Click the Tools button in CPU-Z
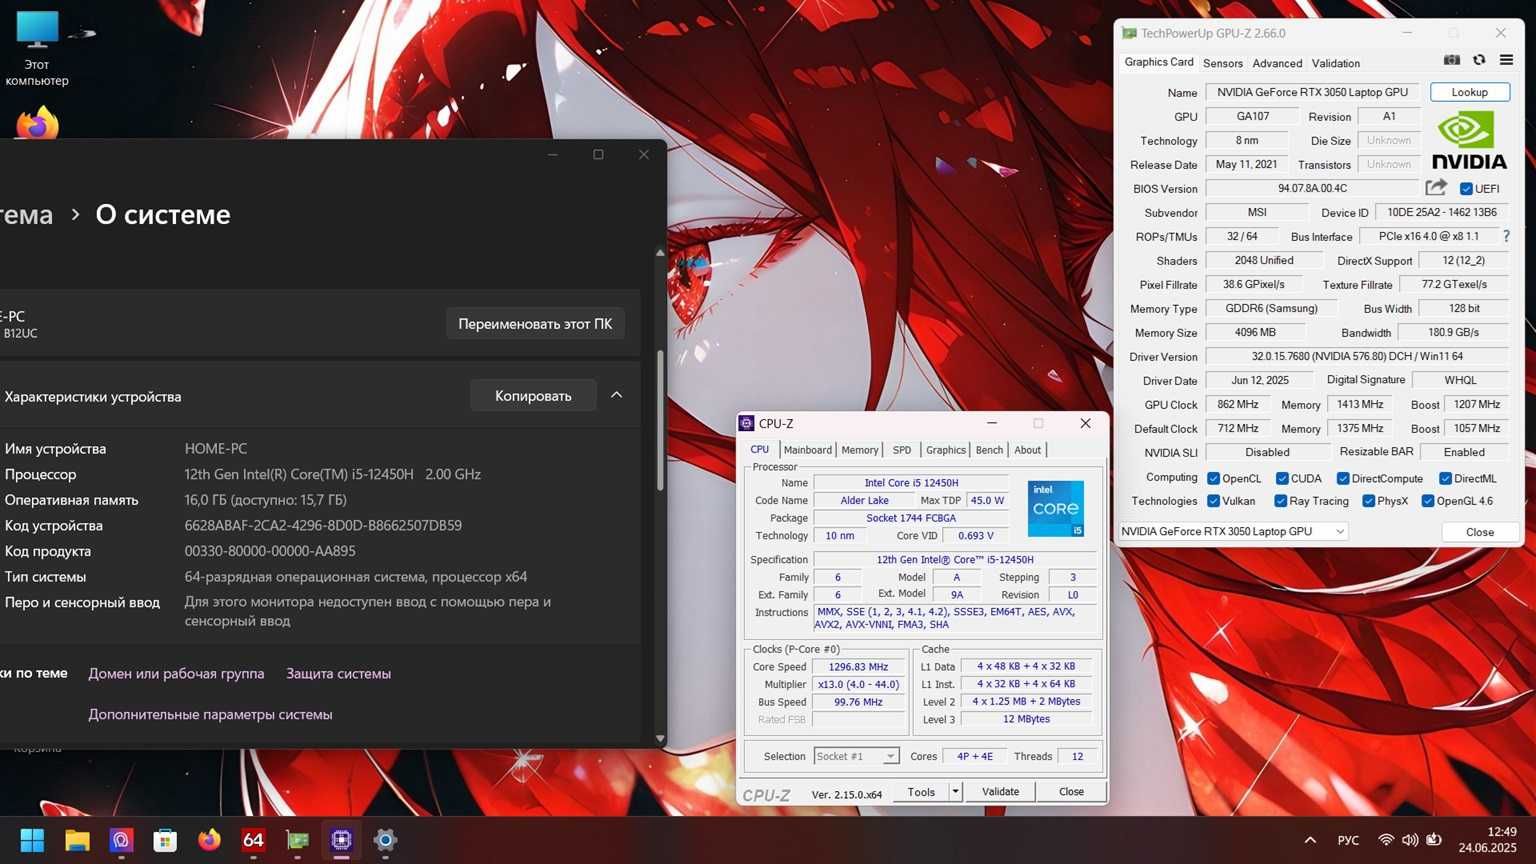The height and width of the screenshot is (864, 1536). [x=921, y=791]
